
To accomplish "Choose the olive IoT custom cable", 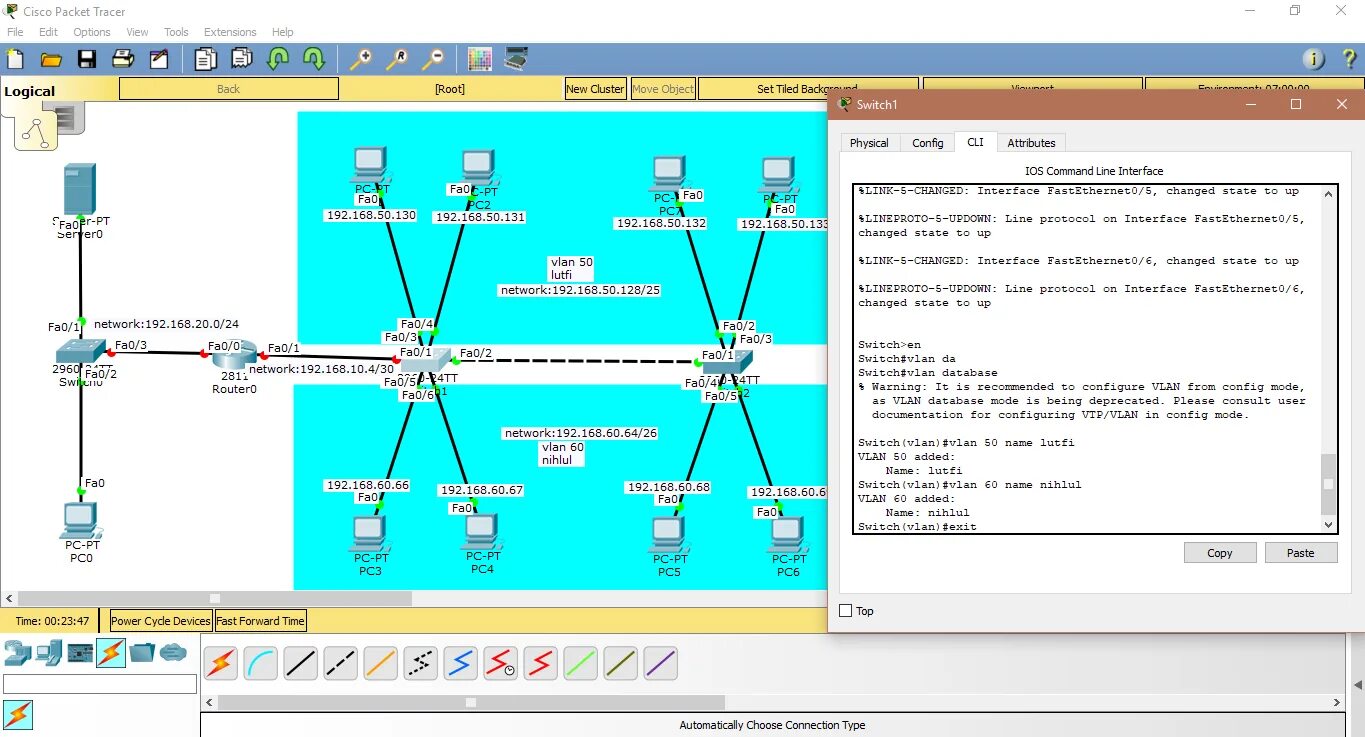I will pos(621,664).
